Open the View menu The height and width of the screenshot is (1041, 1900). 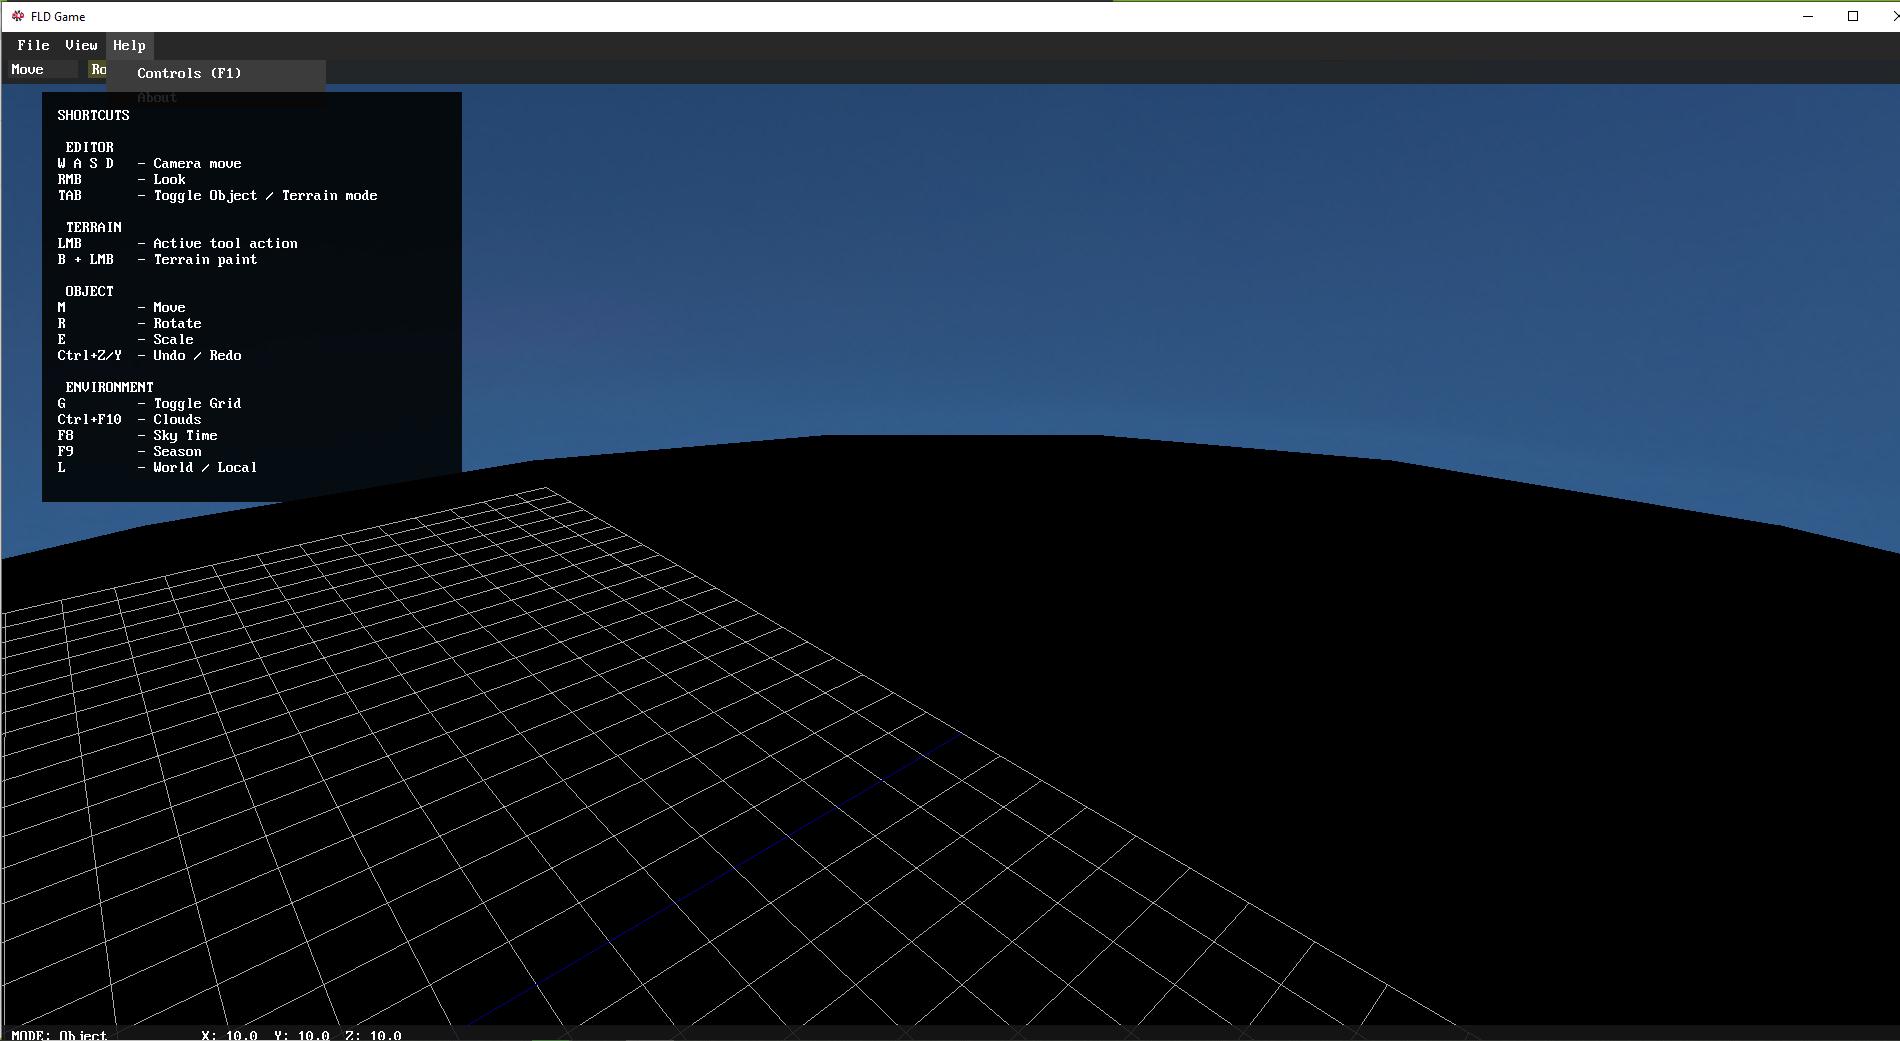coord(81,45)
